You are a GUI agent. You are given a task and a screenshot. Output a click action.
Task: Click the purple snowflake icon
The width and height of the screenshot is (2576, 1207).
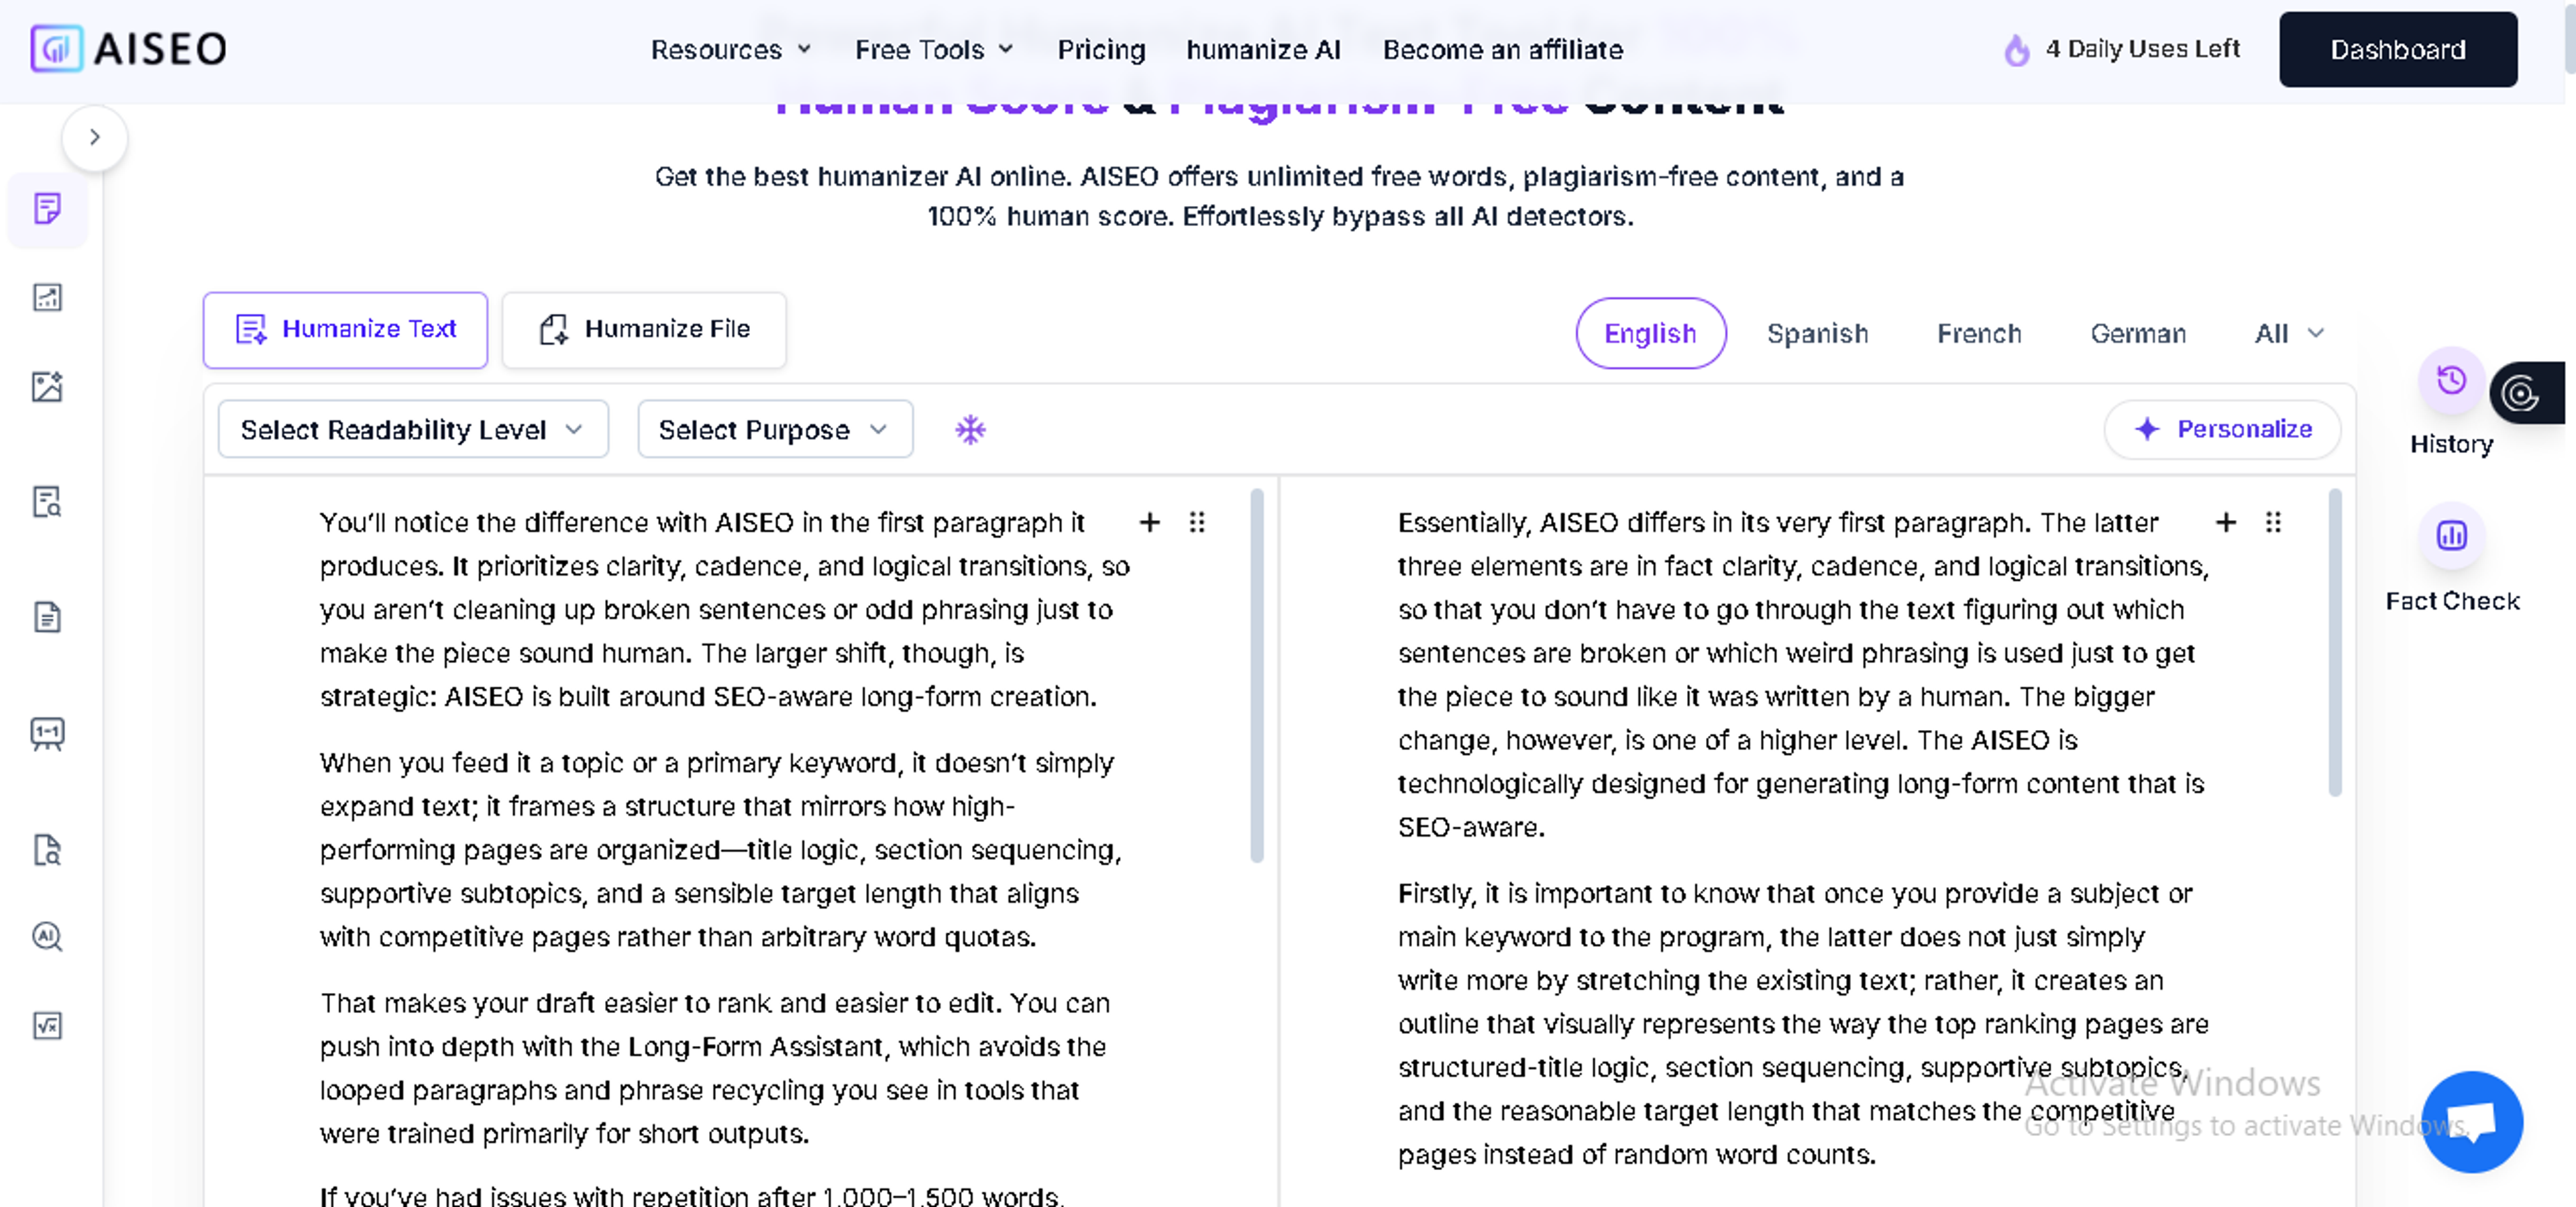coord(970,429)
